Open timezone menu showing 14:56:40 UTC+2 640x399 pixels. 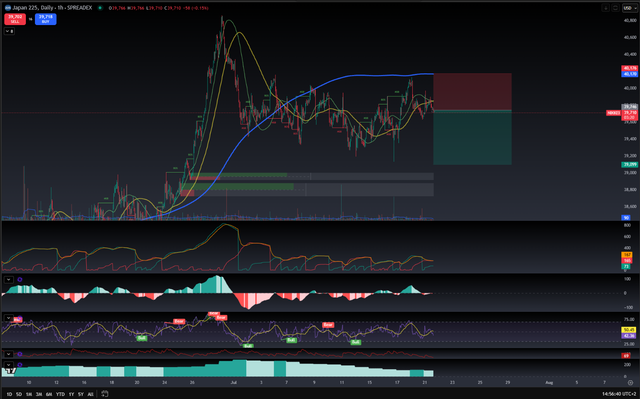619,394
